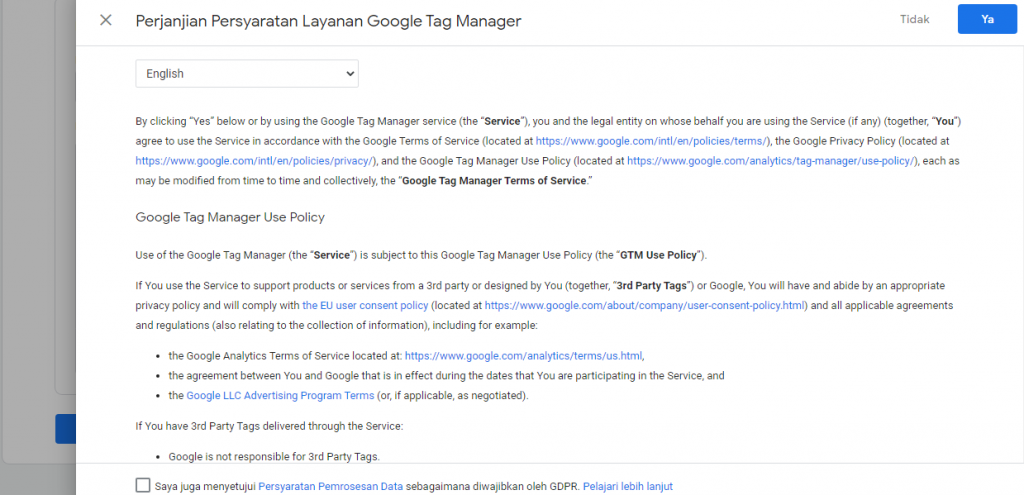Close the Terms of Service dialog
Screen dimensions: 1024x495
tap(106, 20)
